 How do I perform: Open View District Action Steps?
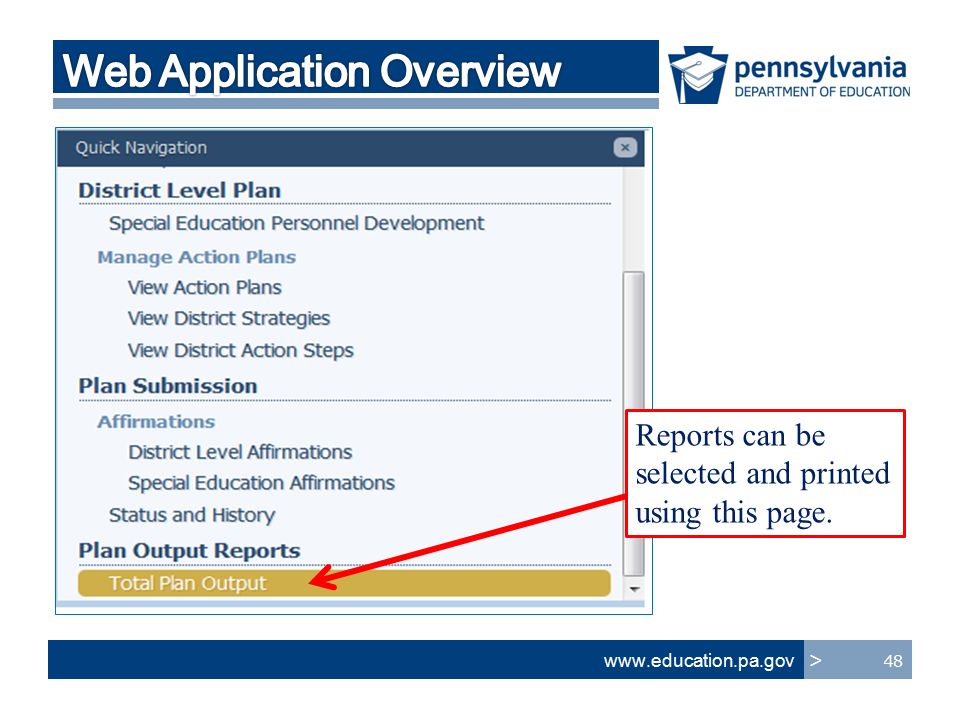(241, 350)
